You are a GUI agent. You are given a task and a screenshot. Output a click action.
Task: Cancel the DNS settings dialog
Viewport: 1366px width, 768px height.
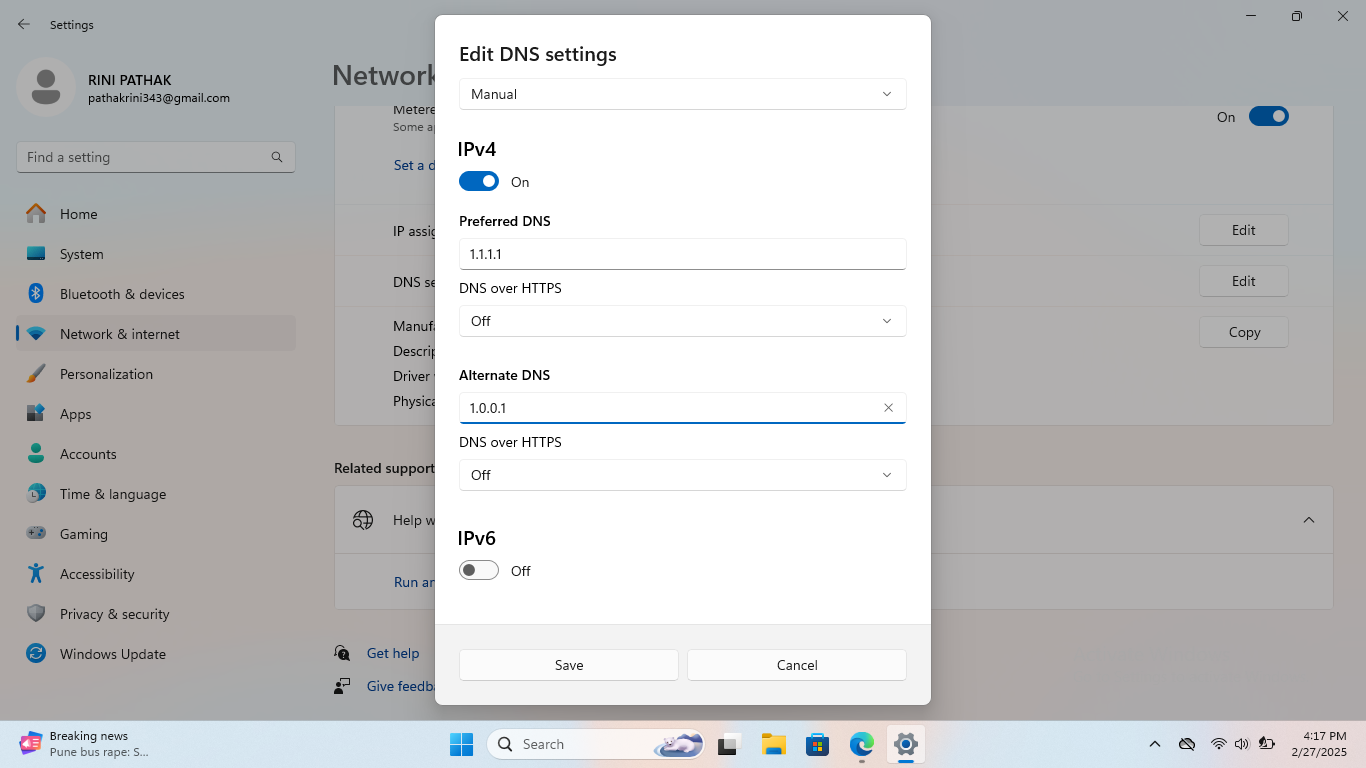796,665
